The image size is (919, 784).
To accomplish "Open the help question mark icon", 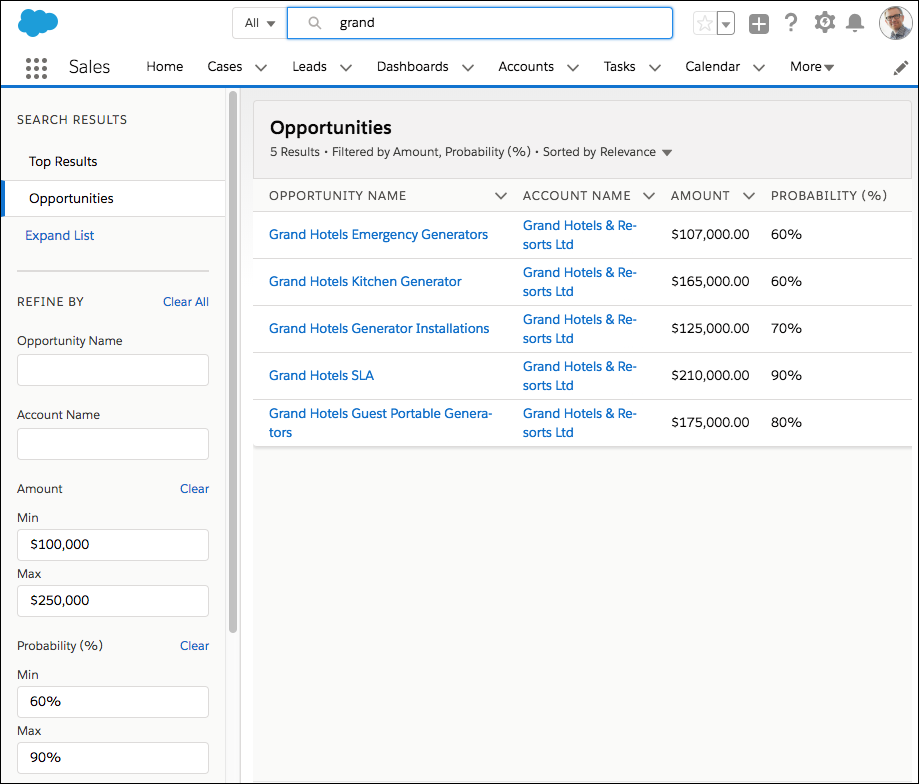I will (x=791, y=23).
